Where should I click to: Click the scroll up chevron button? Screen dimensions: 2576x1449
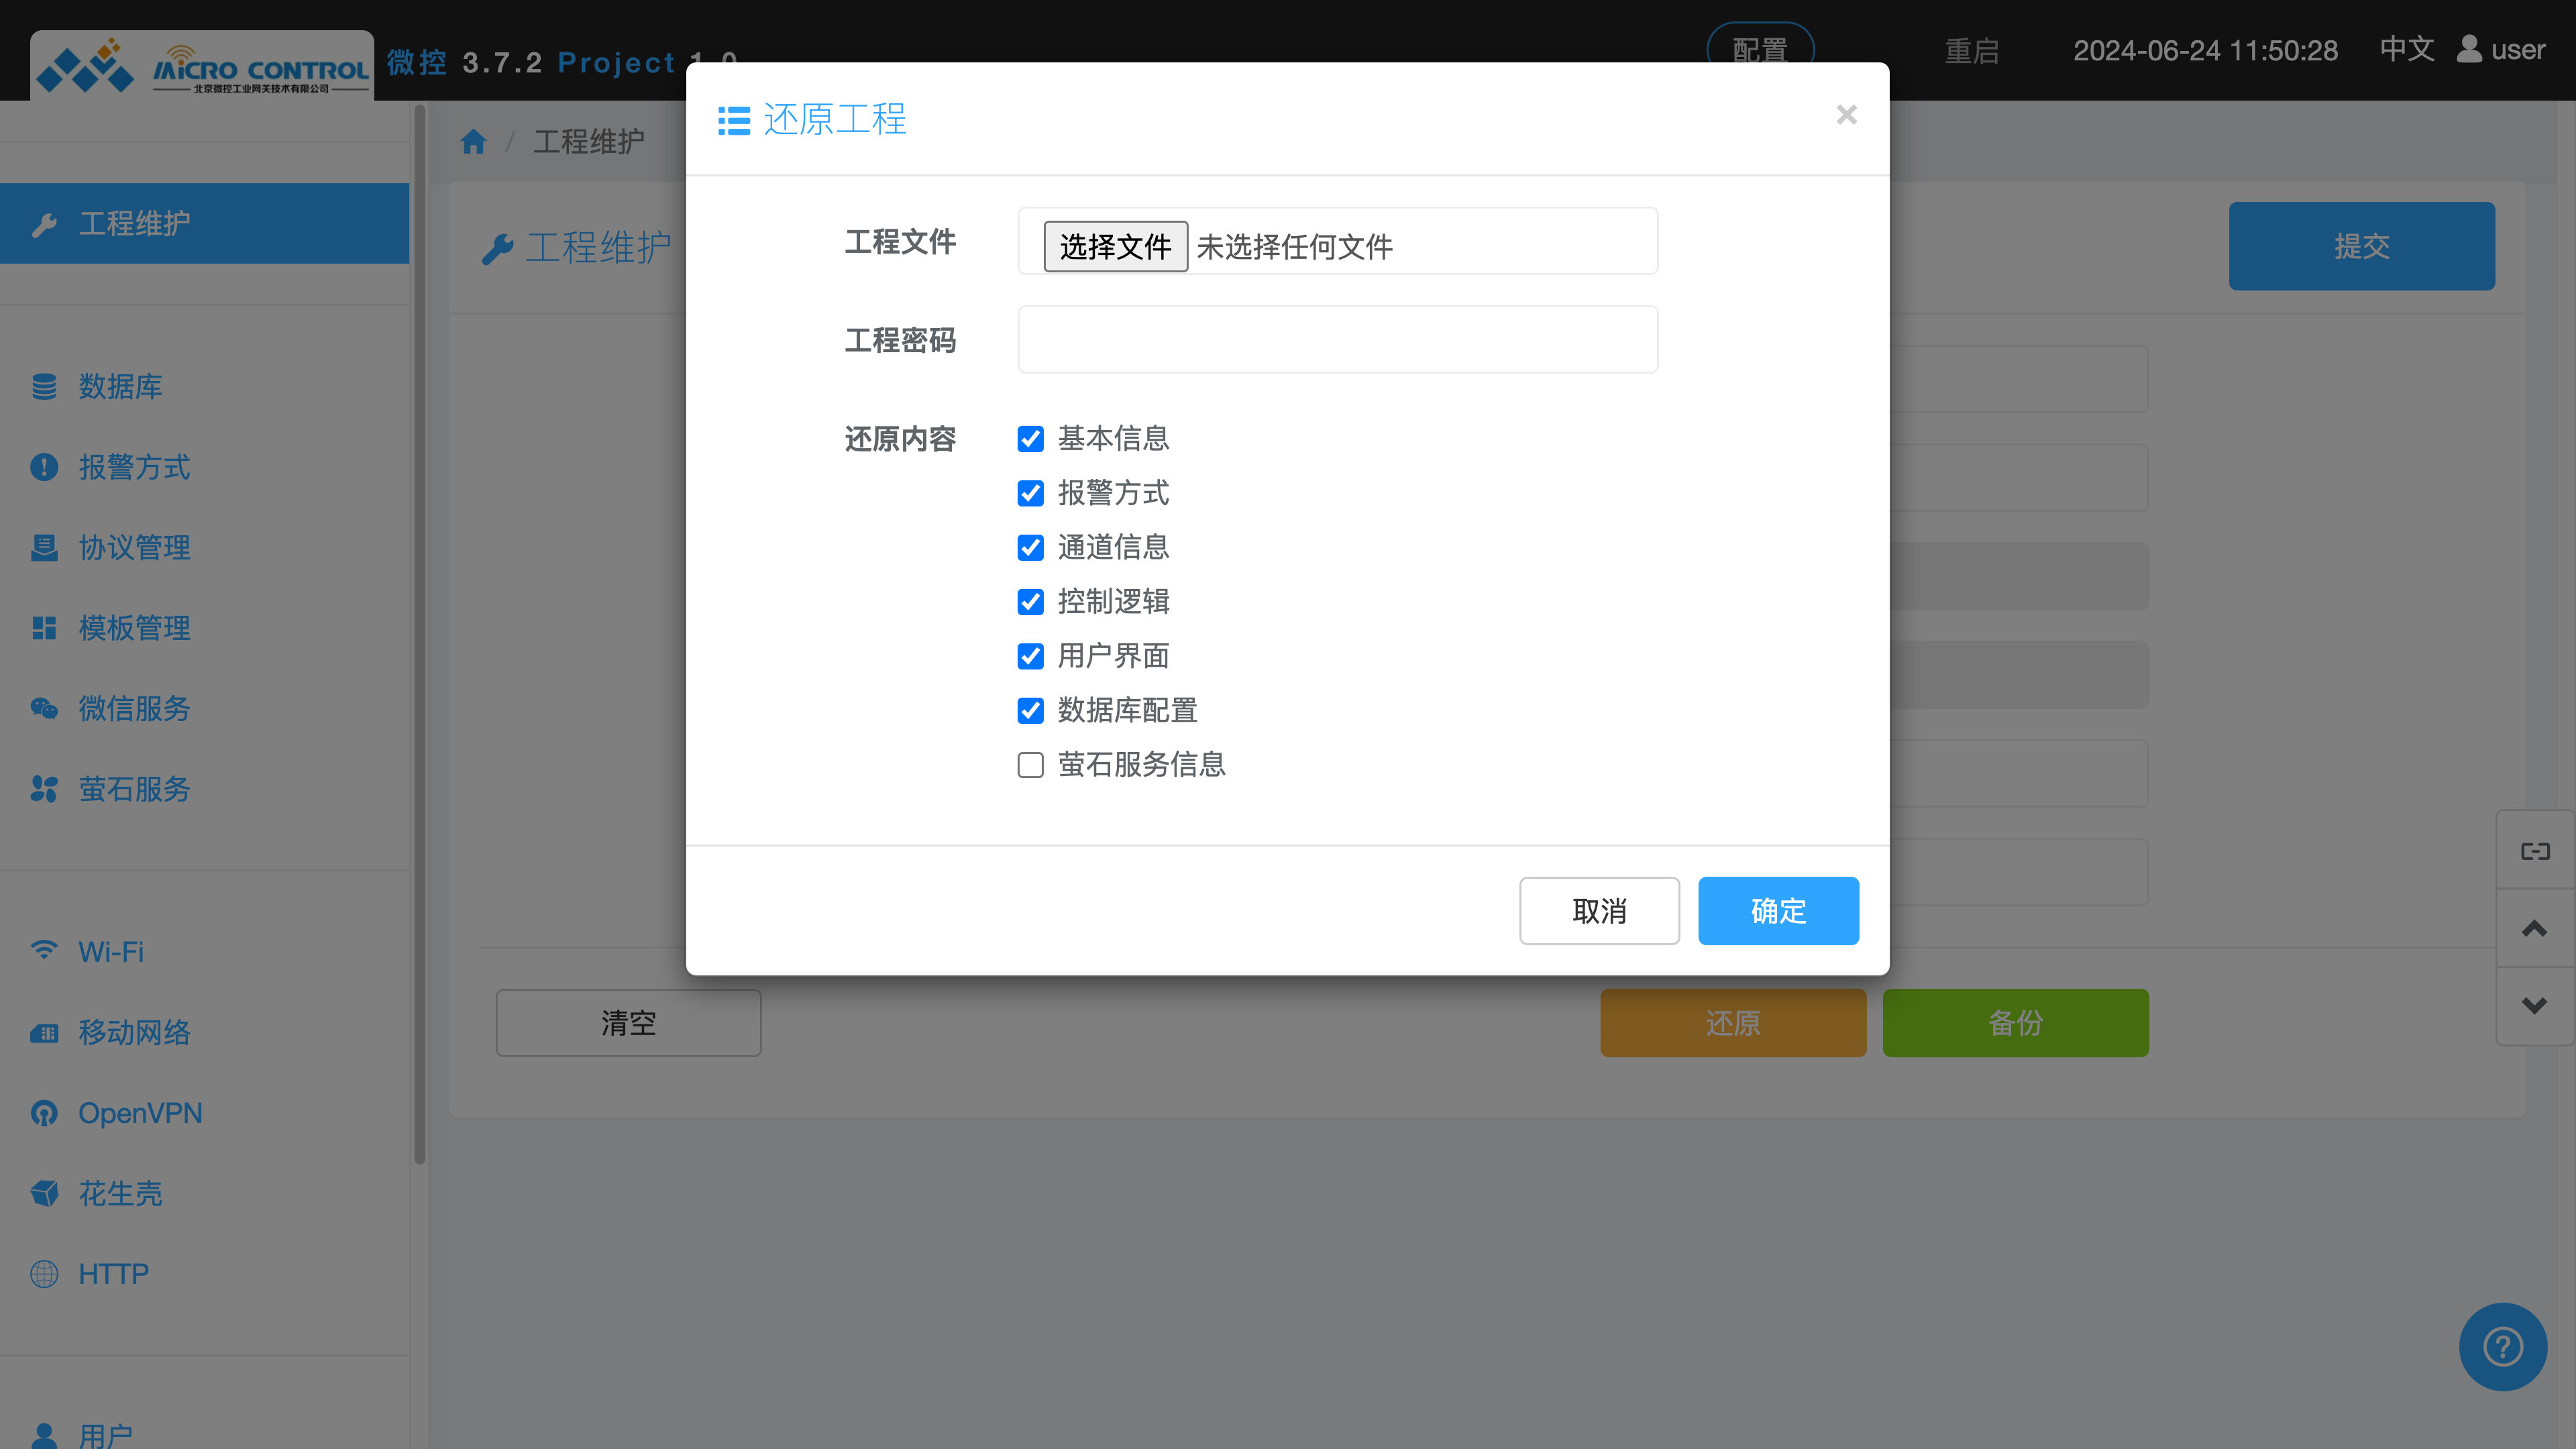click(2535, 929)
